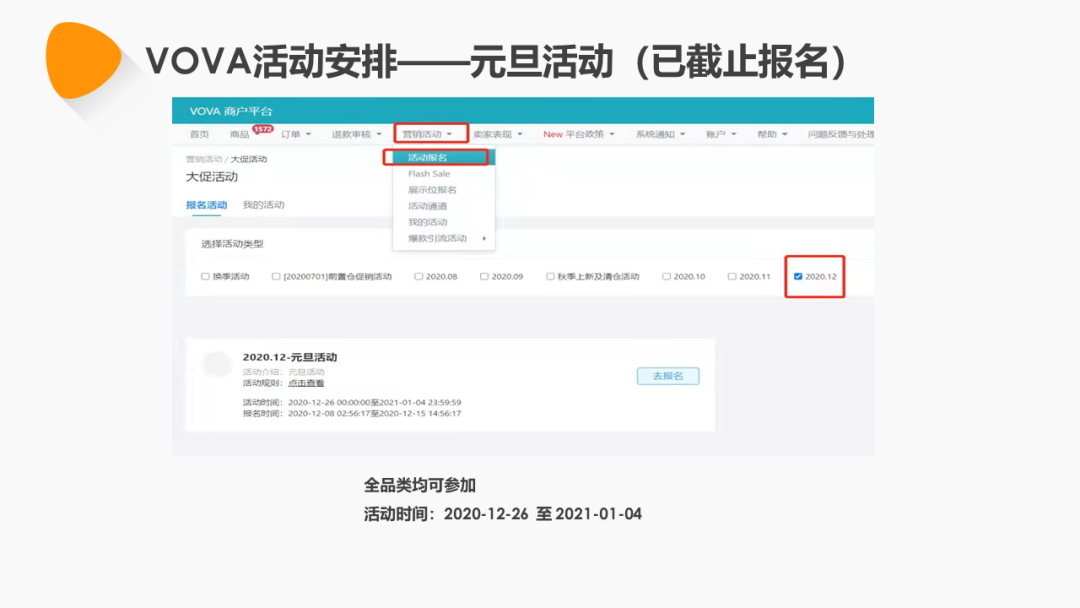1080x608 pixels.
Task: Tick the 2020.11 checkbox
Action: tap(731, 277)
